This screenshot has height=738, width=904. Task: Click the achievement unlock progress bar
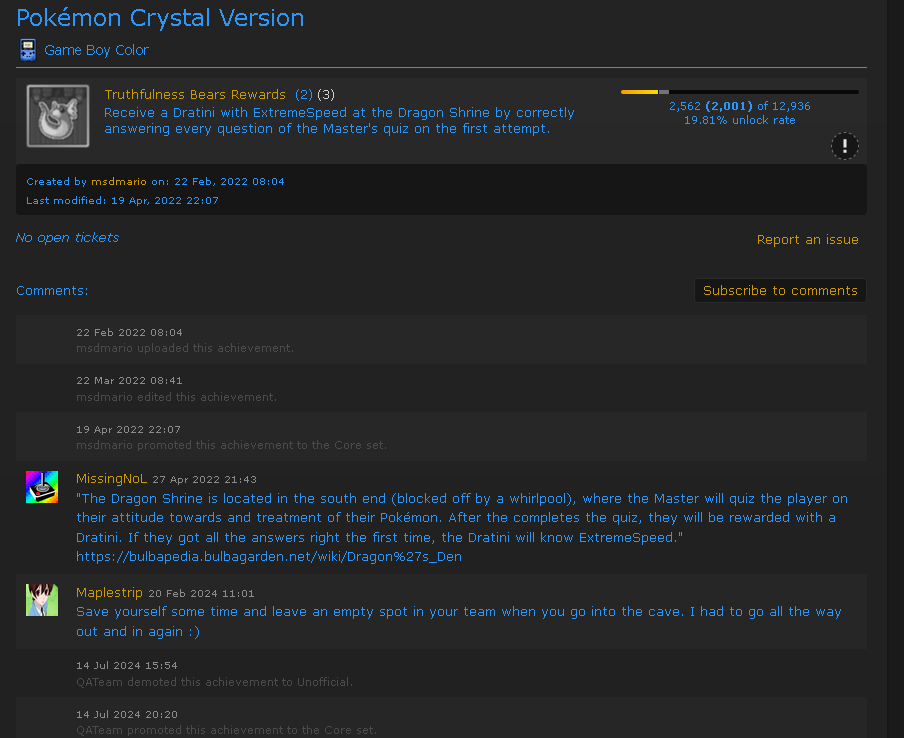coord(740,92)
